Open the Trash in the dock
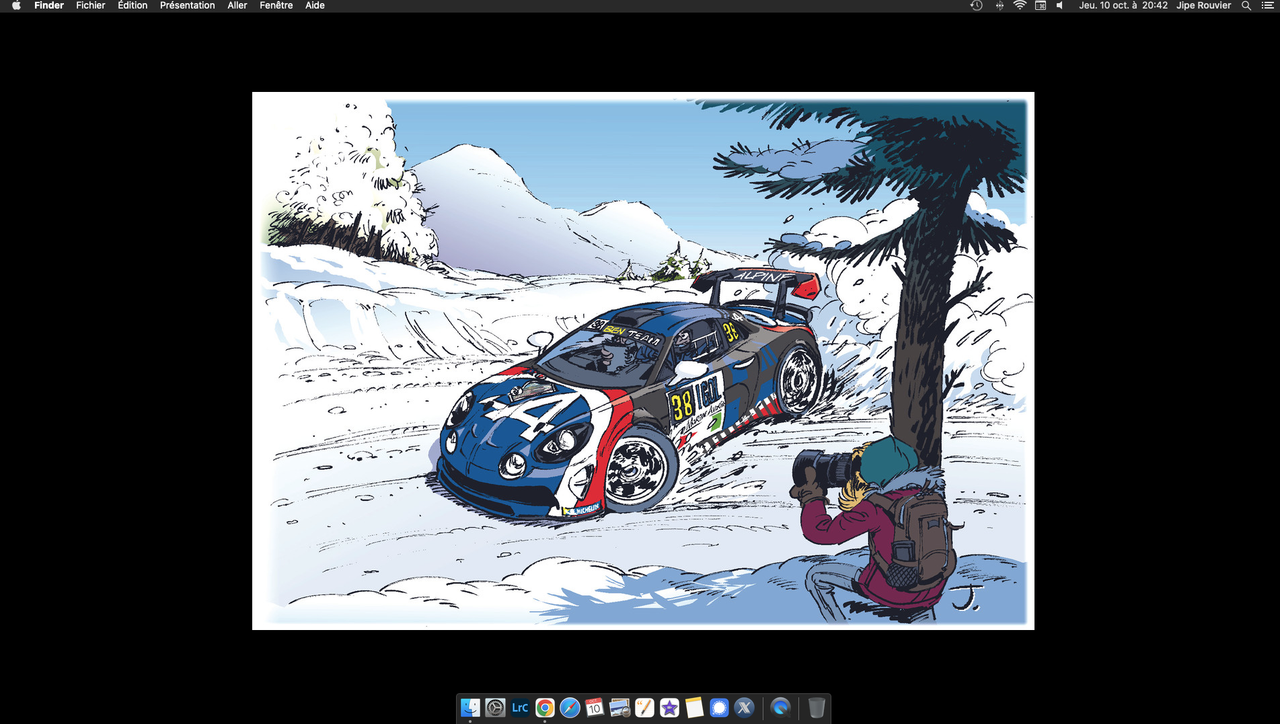Screen dimensions: 1280x724 pos(817,708)
